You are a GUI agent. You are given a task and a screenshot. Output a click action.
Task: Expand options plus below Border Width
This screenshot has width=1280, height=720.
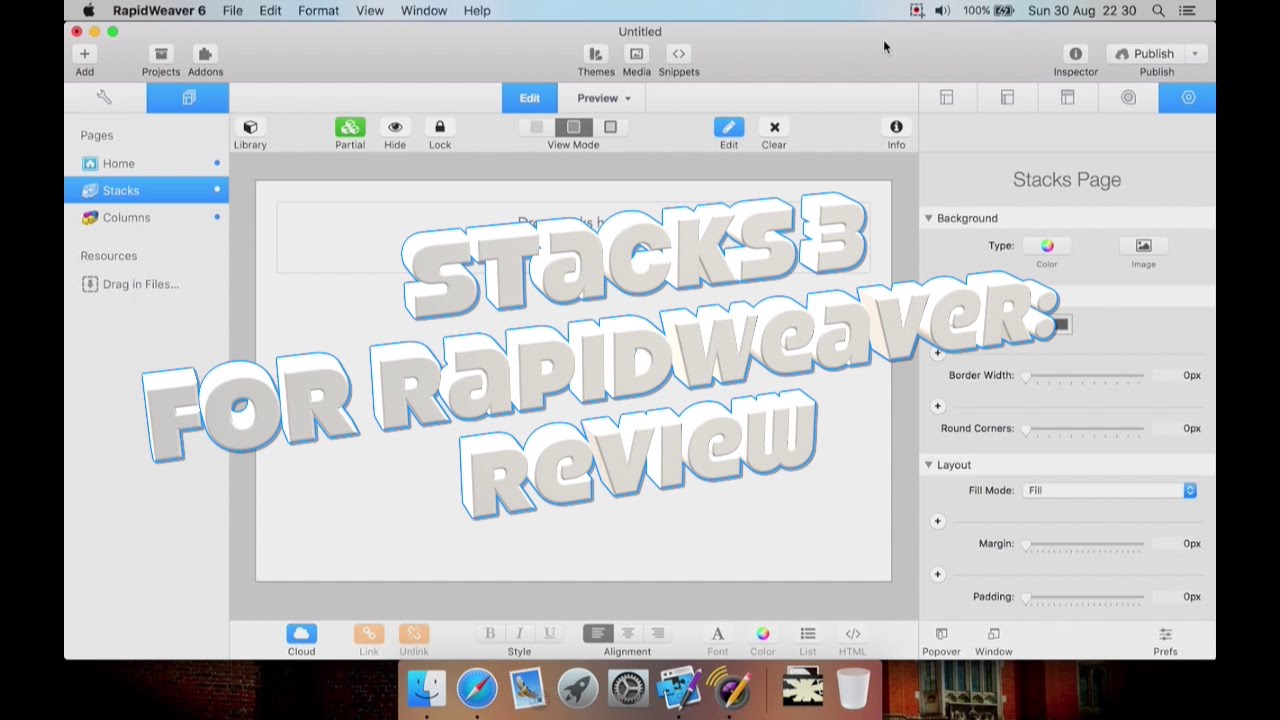point(937,406)
